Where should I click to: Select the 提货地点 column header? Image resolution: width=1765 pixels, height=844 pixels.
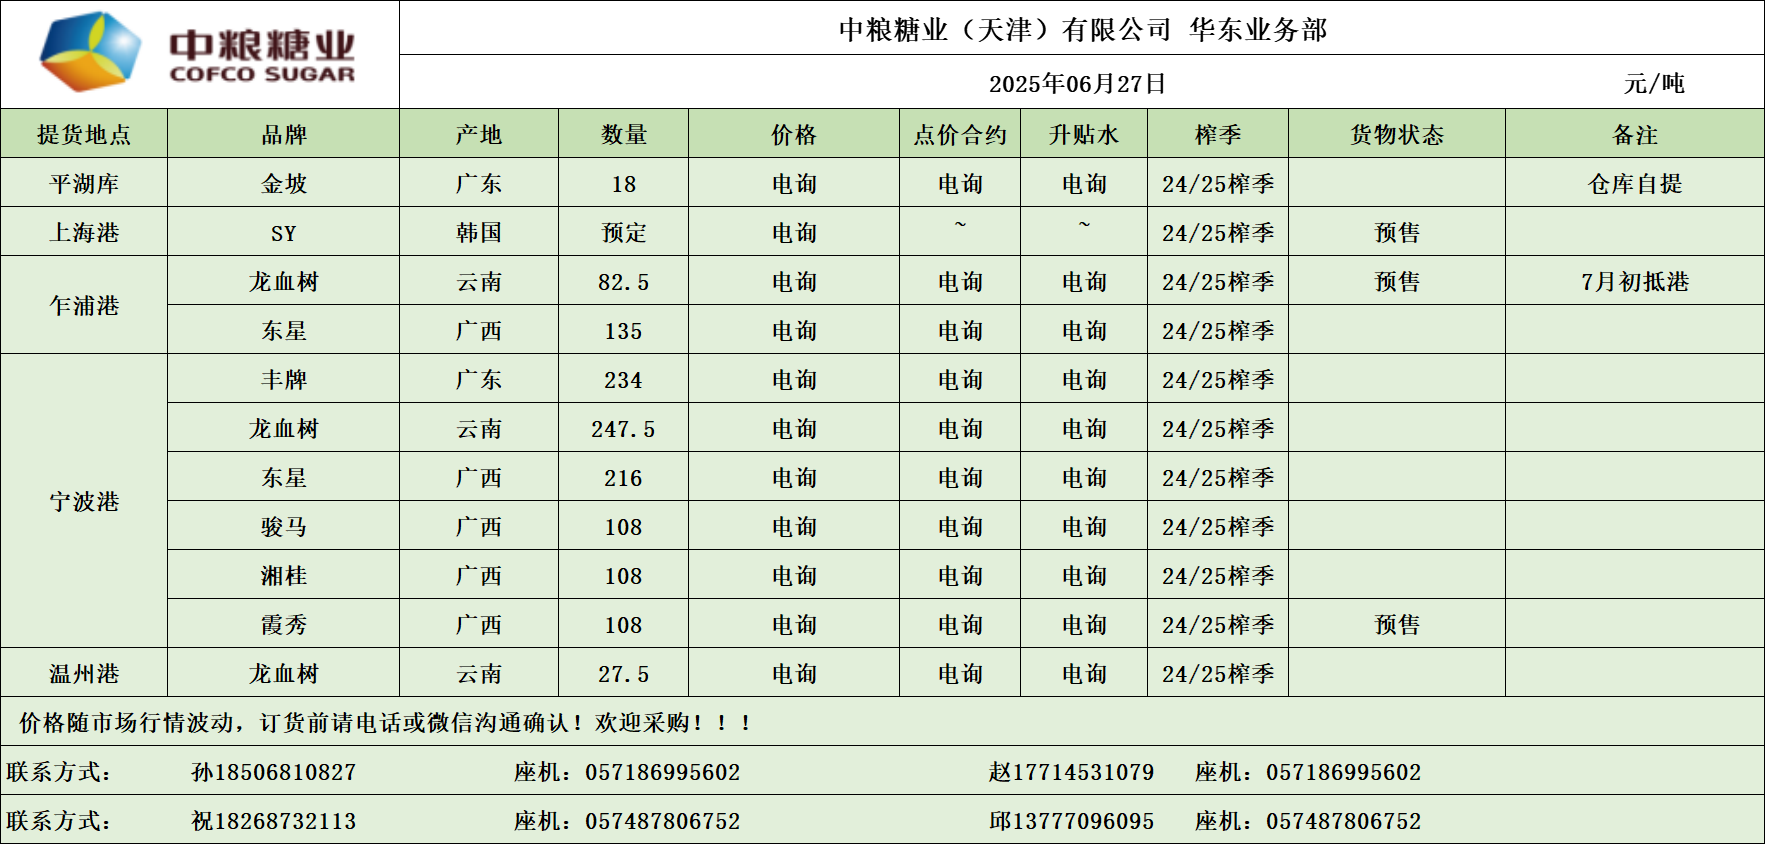(x=84, y=134)
